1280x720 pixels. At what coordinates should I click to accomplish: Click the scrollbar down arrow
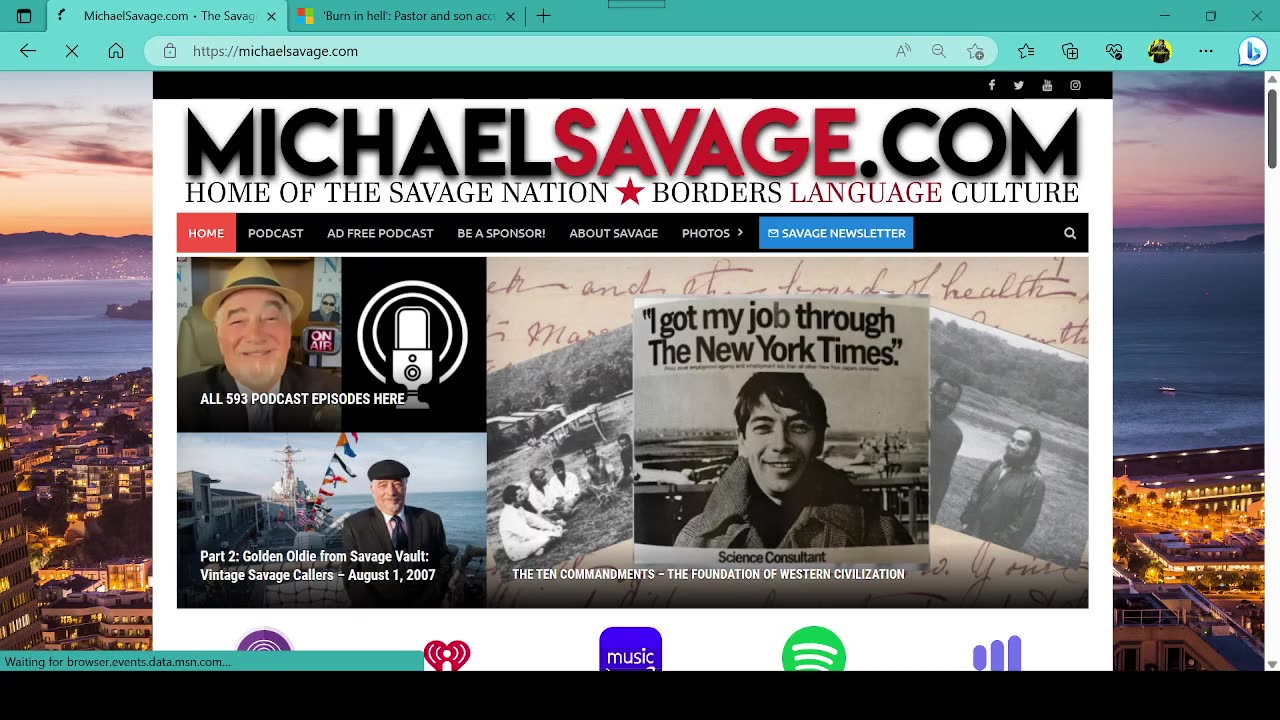(1272, 664)
